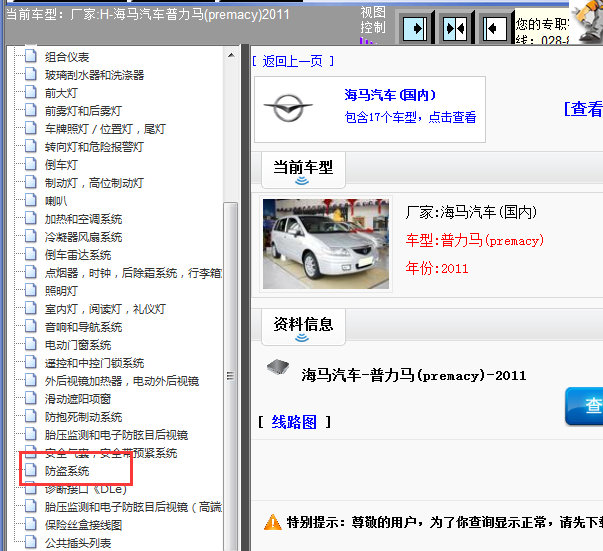Select 喇叭 entry in tree
Viewport: 603px width, 551px height.
[x=56, y=201]
